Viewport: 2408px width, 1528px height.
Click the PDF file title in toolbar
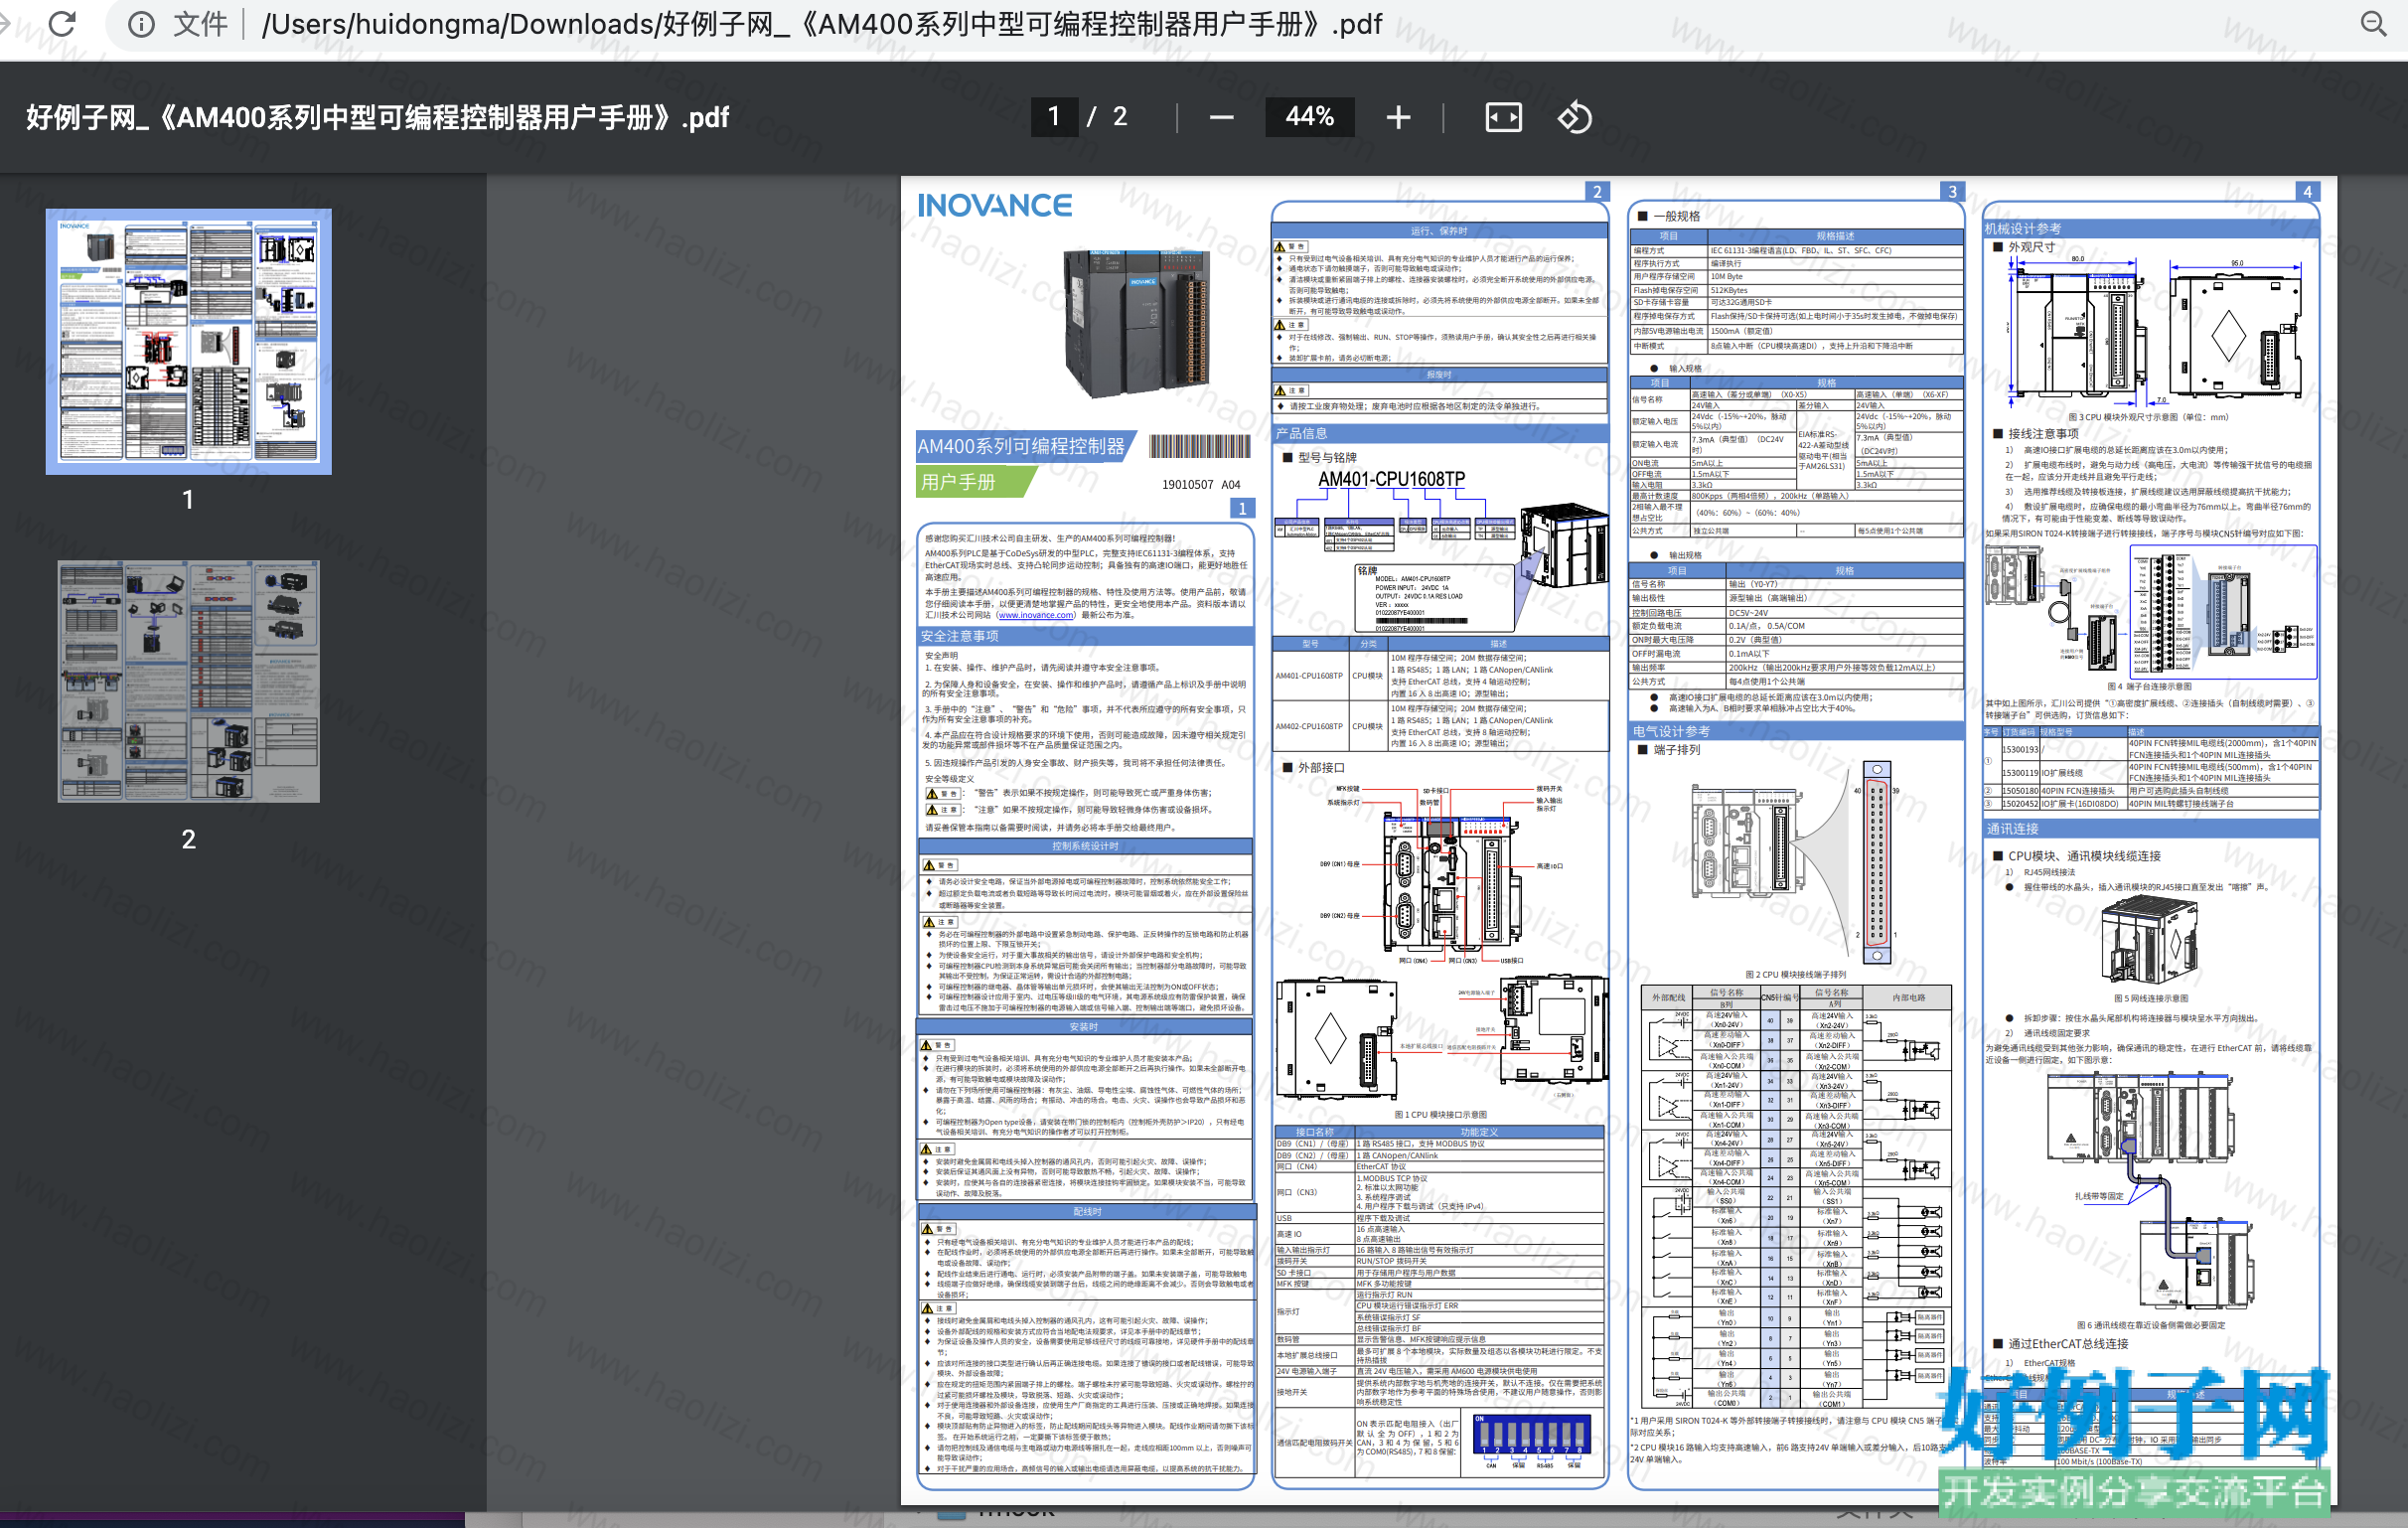(378, 118)
